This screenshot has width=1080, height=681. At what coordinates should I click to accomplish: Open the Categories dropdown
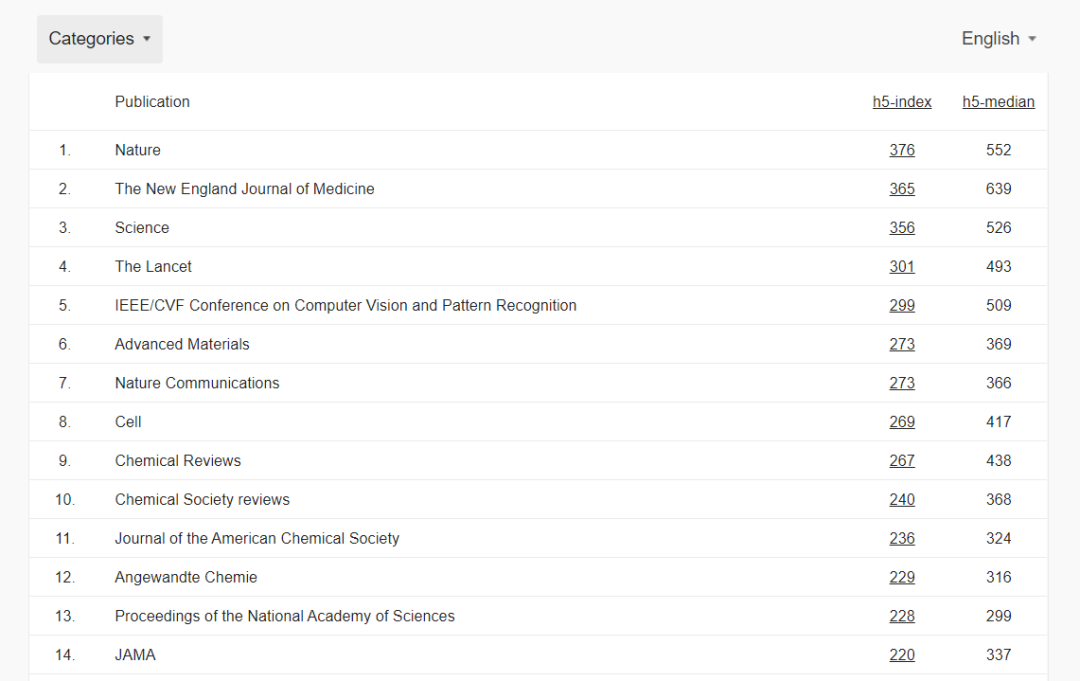point(100,39)
